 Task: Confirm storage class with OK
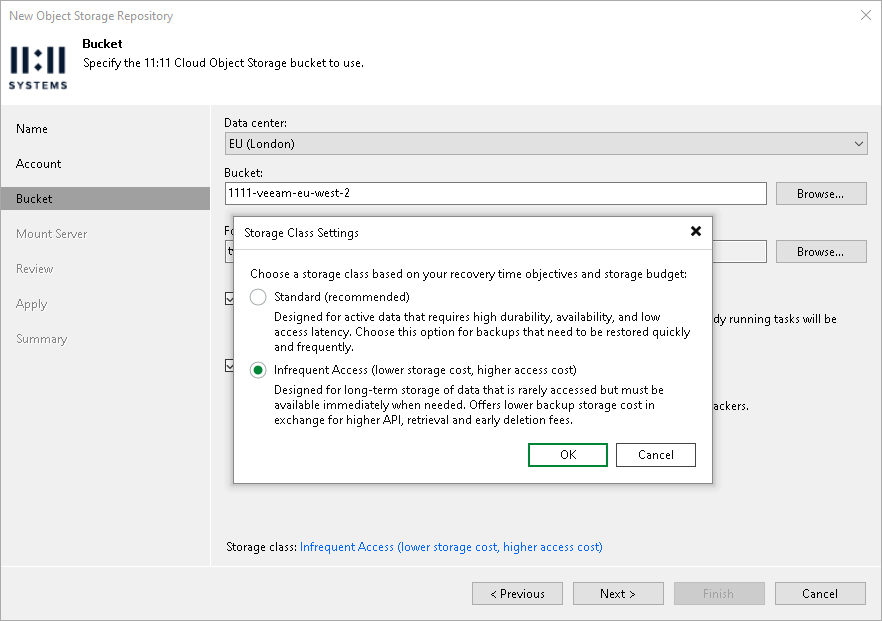[568, 455]
